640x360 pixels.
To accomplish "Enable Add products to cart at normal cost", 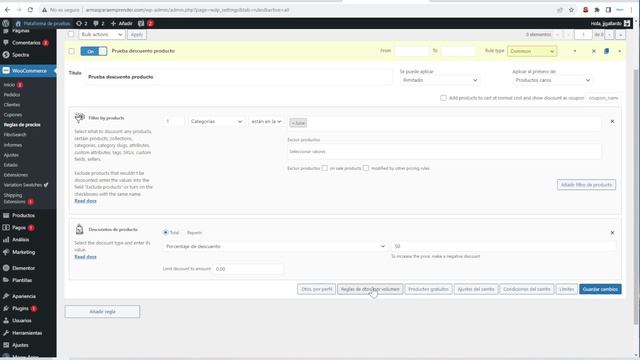I will (x=443, y=98).
